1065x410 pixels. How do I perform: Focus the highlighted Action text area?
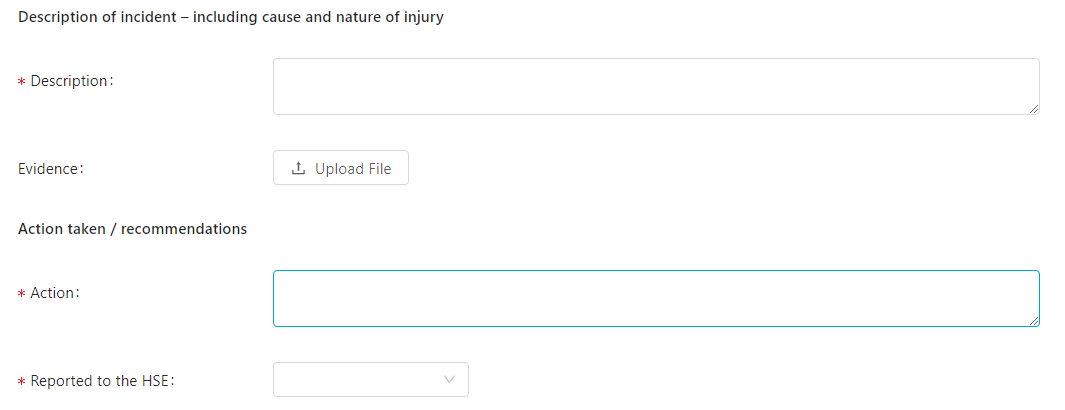pyautogui.click(x=656, y=299)
